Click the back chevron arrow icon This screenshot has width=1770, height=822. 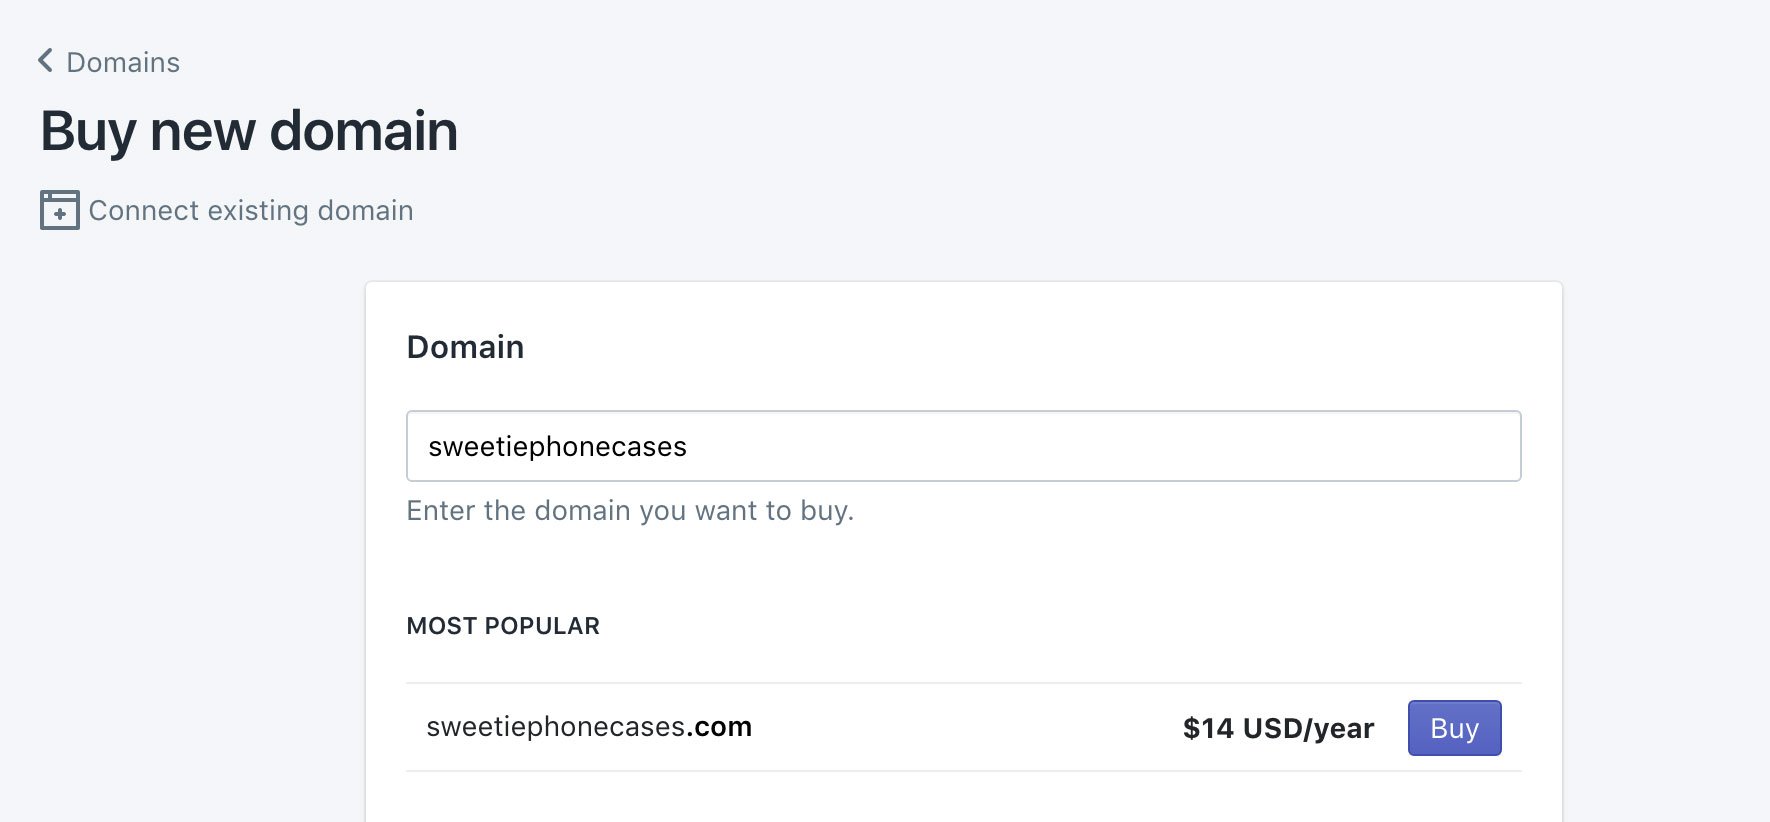pos(45,61)
